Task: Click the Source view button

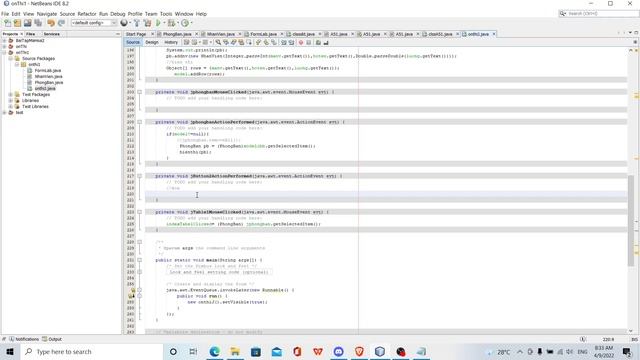Action: click(x=133, y=42)
